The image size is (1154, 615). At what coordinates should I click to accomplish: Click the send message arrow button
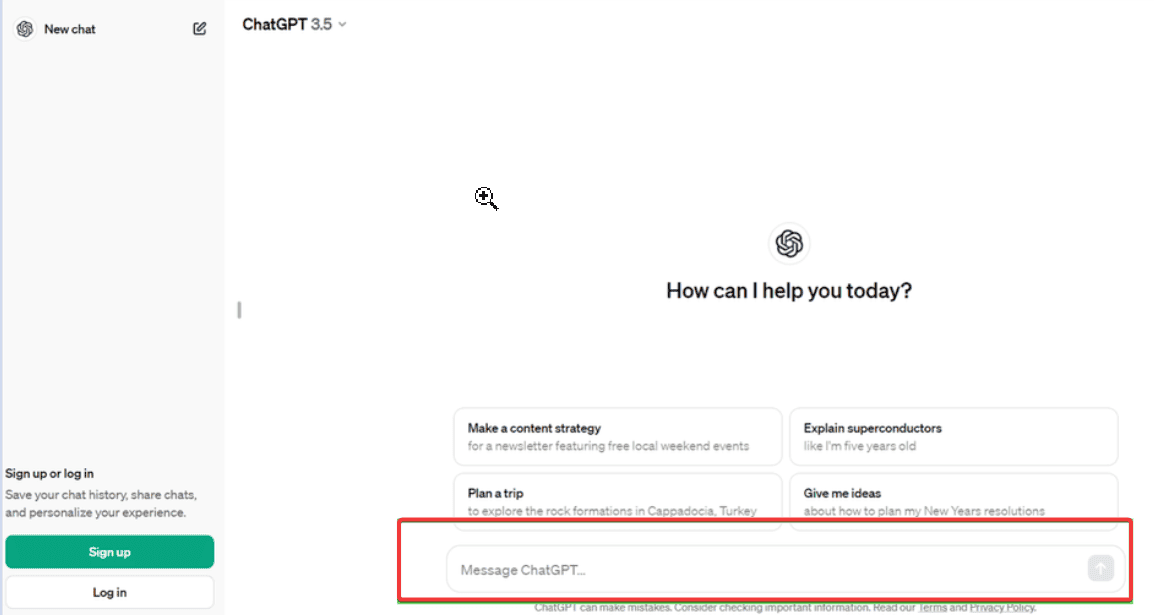(1100, 568)
